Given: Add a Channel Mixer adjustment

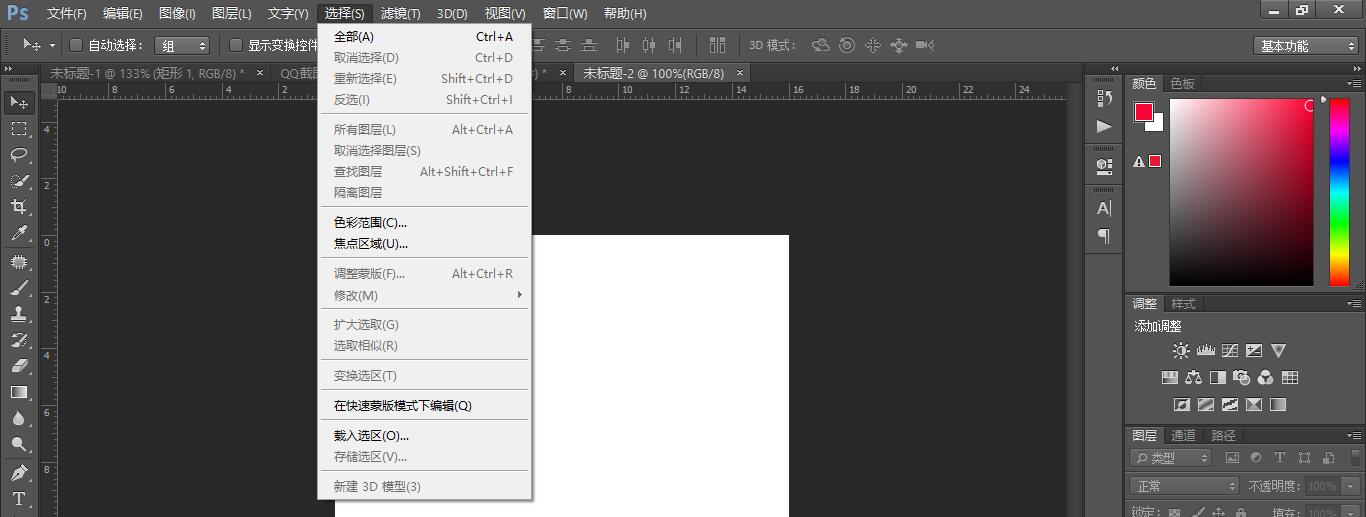Looking at the screenshot, I should tap(1265, 378).
